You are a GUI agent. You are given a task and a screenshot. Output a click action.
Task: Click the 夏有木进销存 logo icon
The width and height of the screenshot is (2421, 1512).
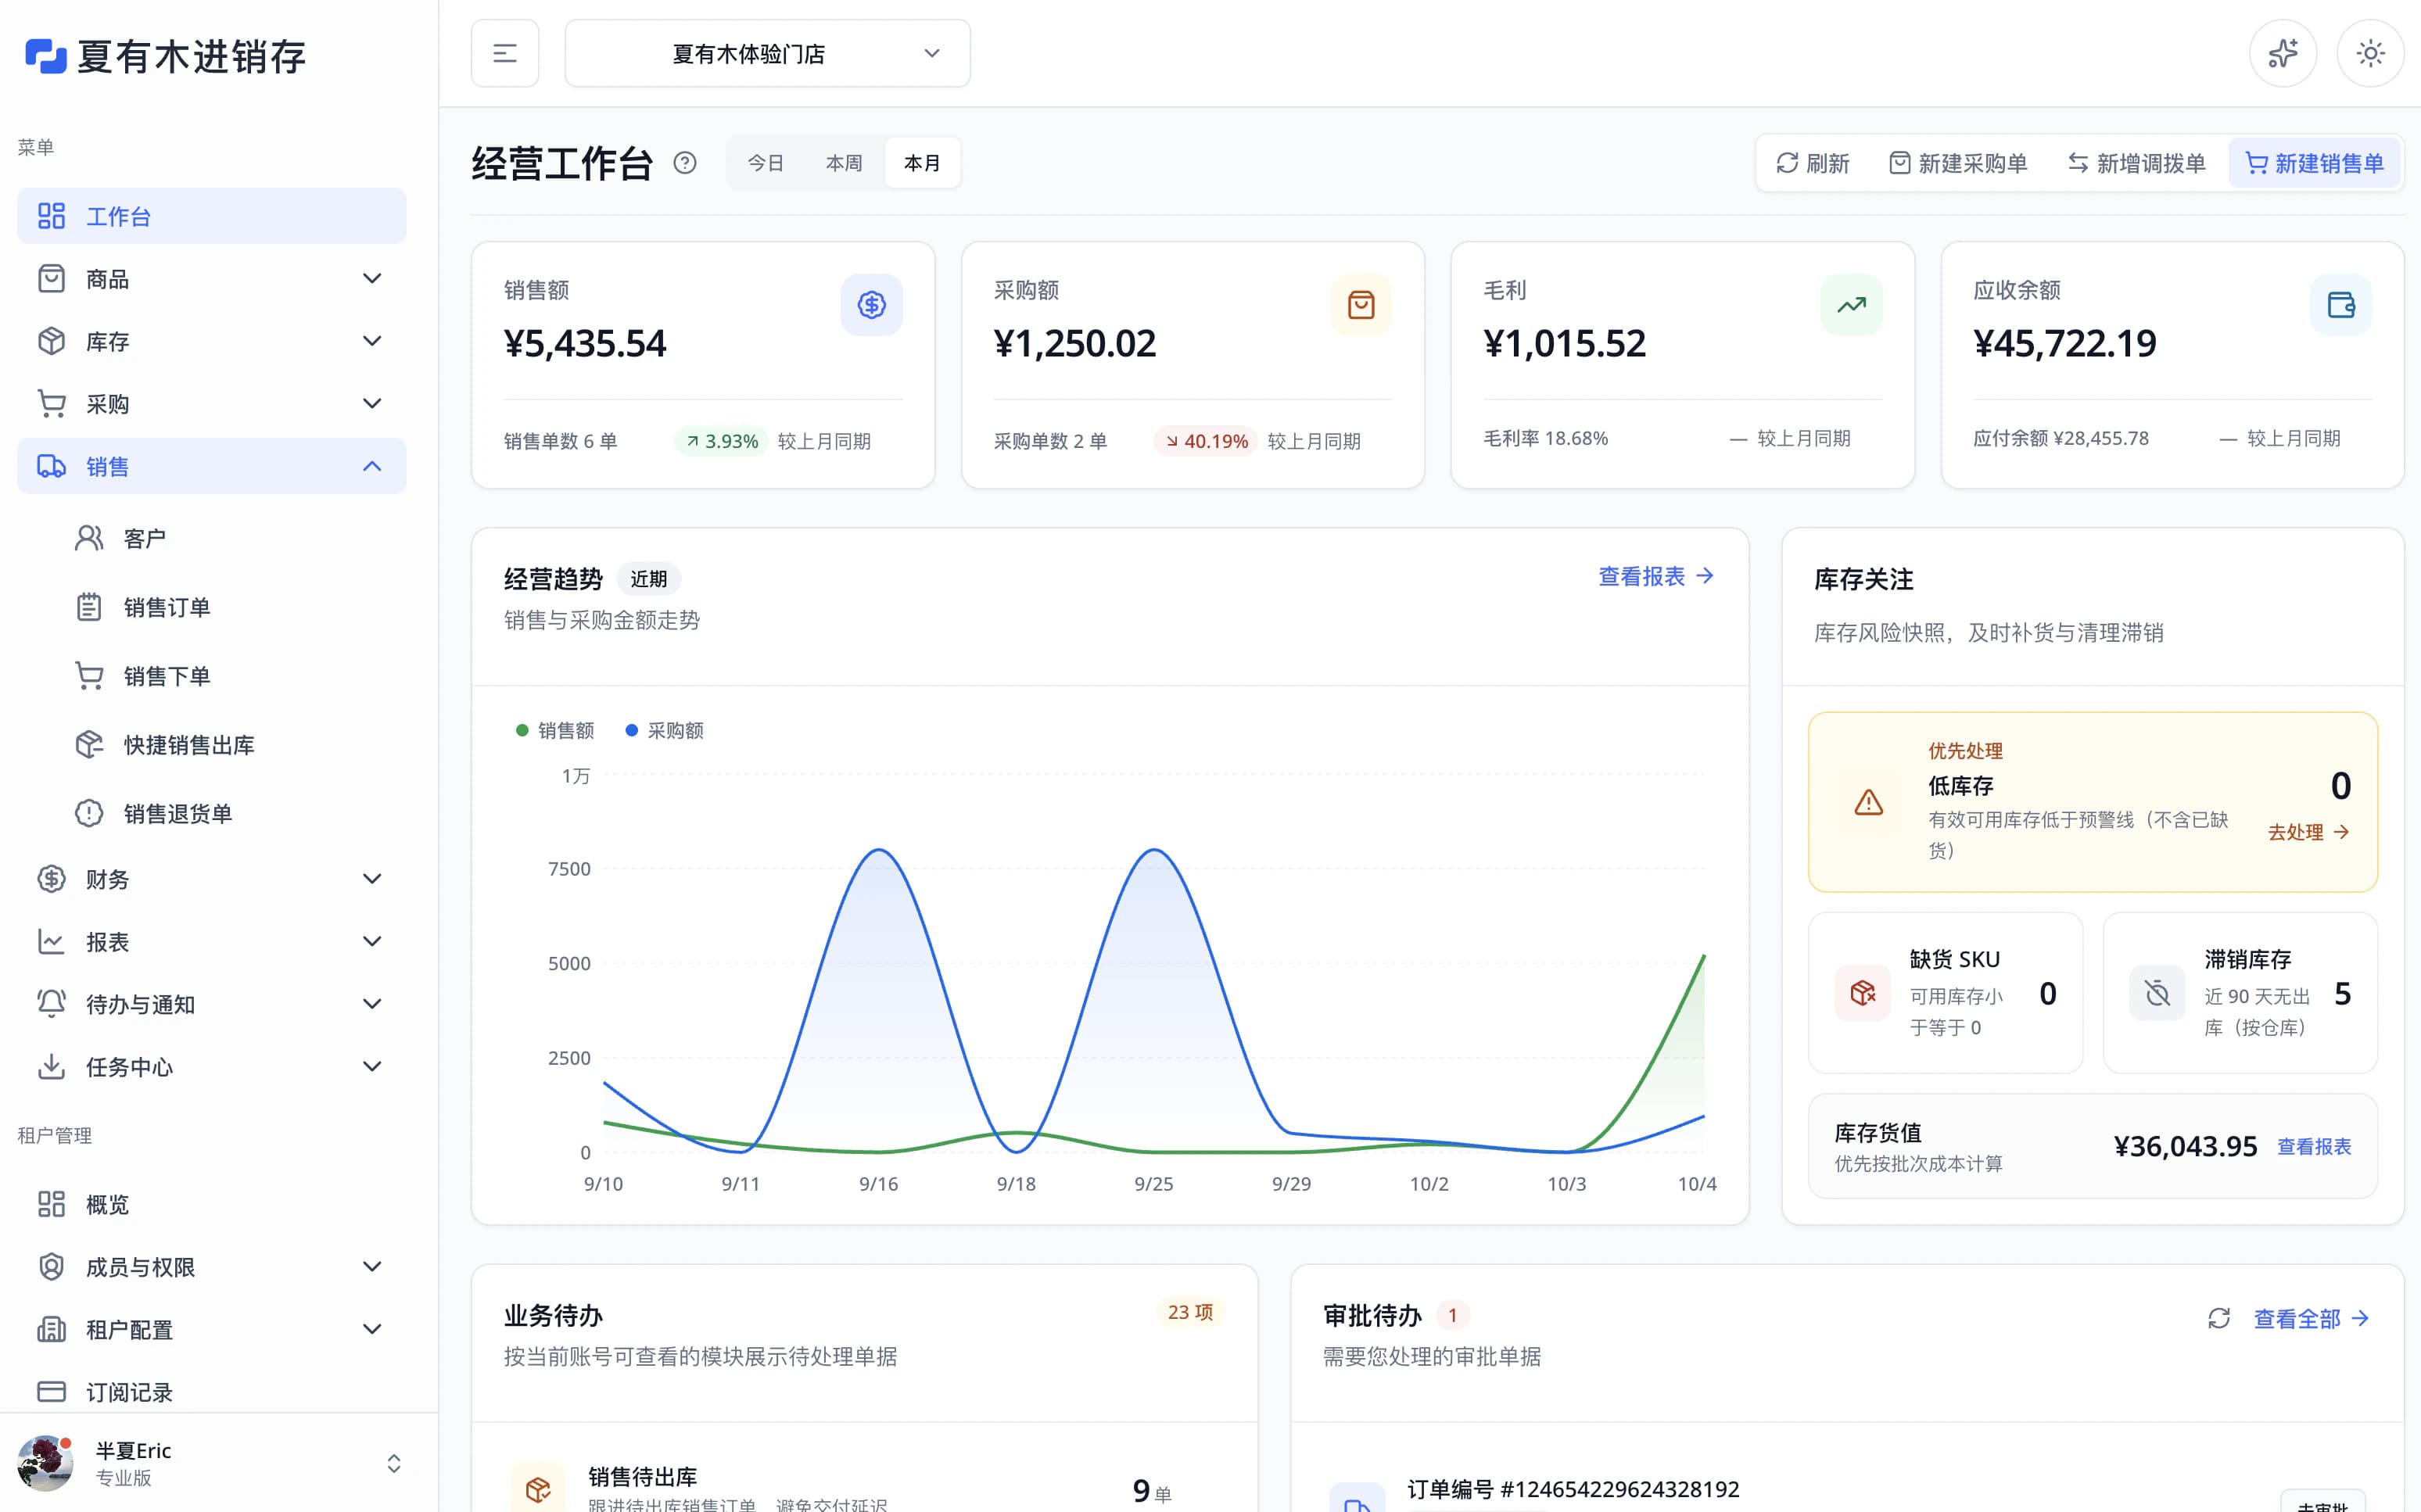(46, 56)
